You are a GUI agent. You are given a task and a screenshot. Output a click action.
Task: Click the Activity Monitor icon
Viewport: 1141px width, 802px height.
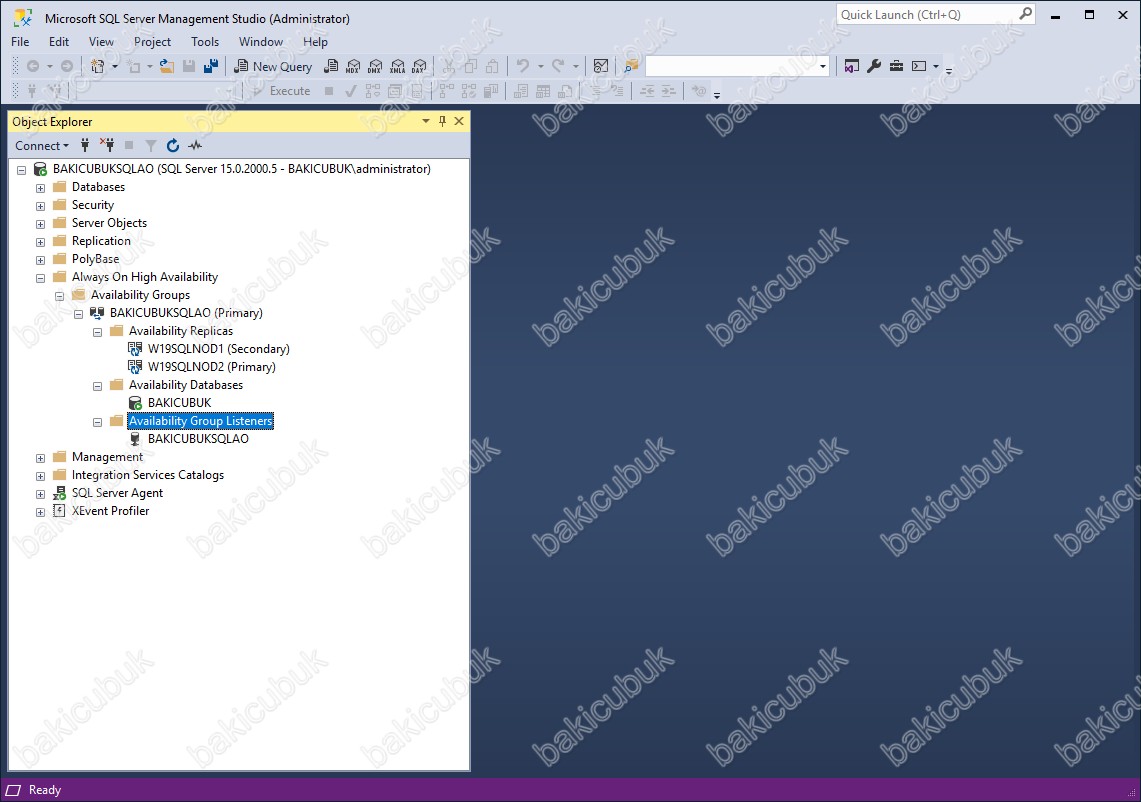coord(600,66)
